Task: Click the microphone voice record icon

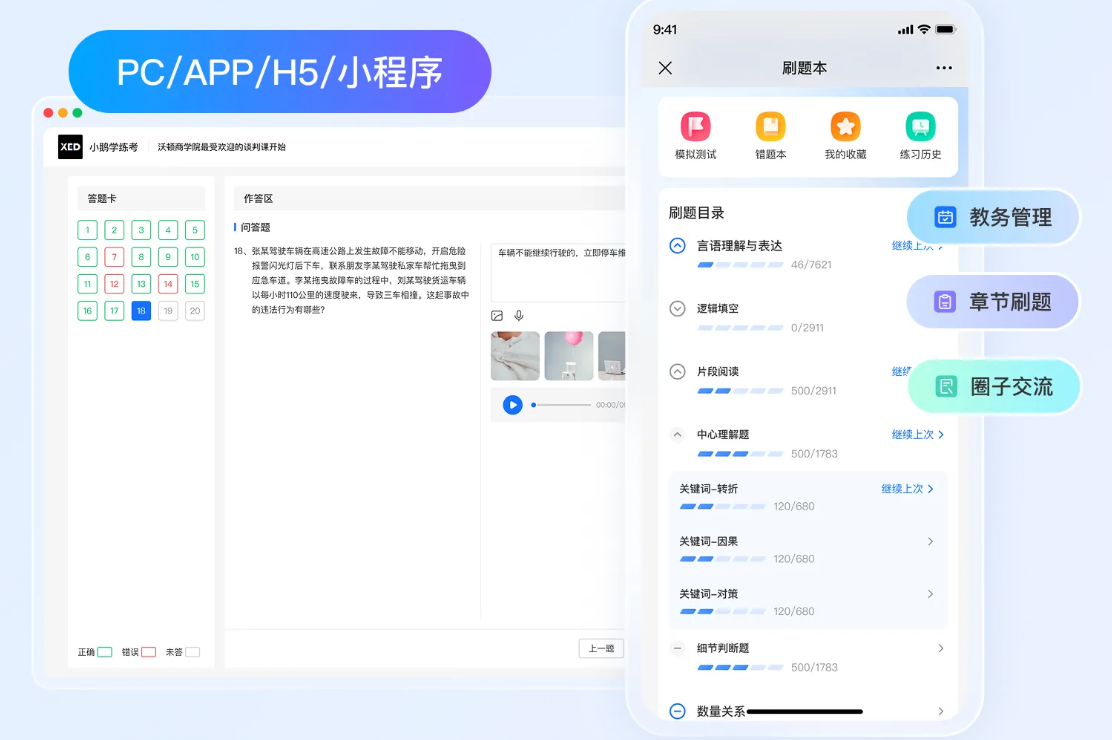Action: coord(519,316)
